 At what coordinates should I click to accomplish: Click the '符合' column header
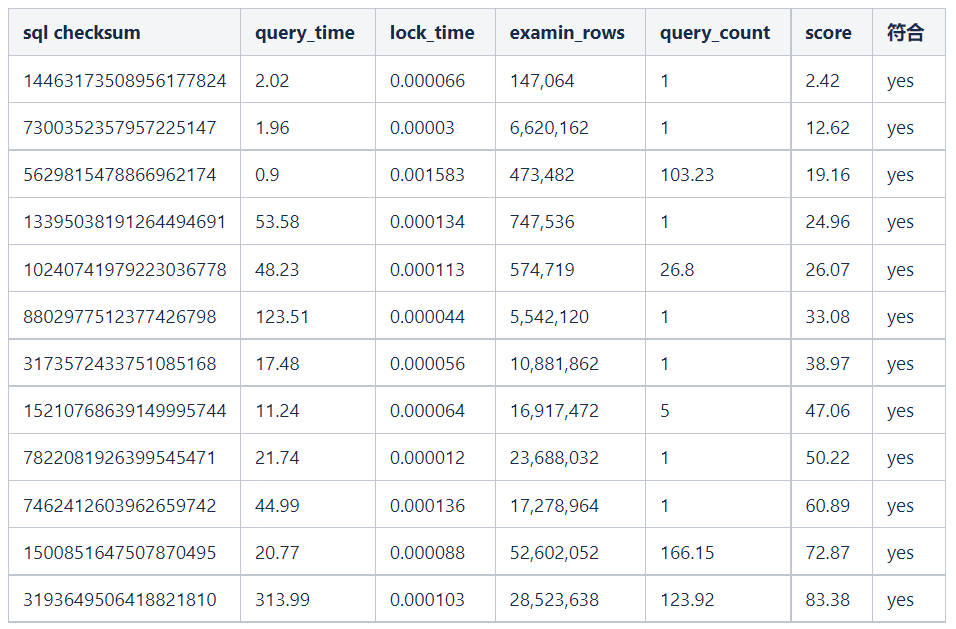point(905,32)
